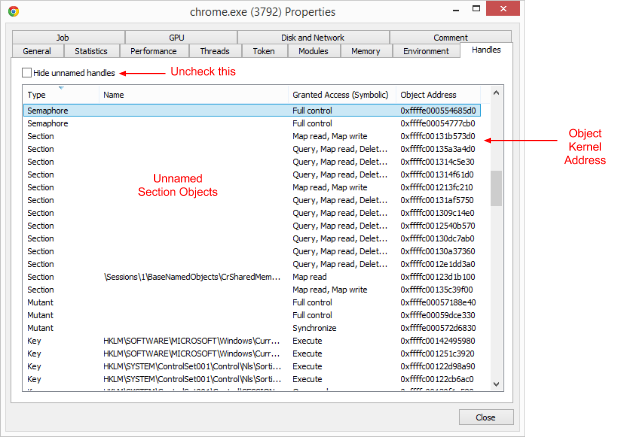Click the Close button at the bottom
Image resolution: width=624 pixels, height=437 pixels.
pyautogui.click(x=486, y=417)
